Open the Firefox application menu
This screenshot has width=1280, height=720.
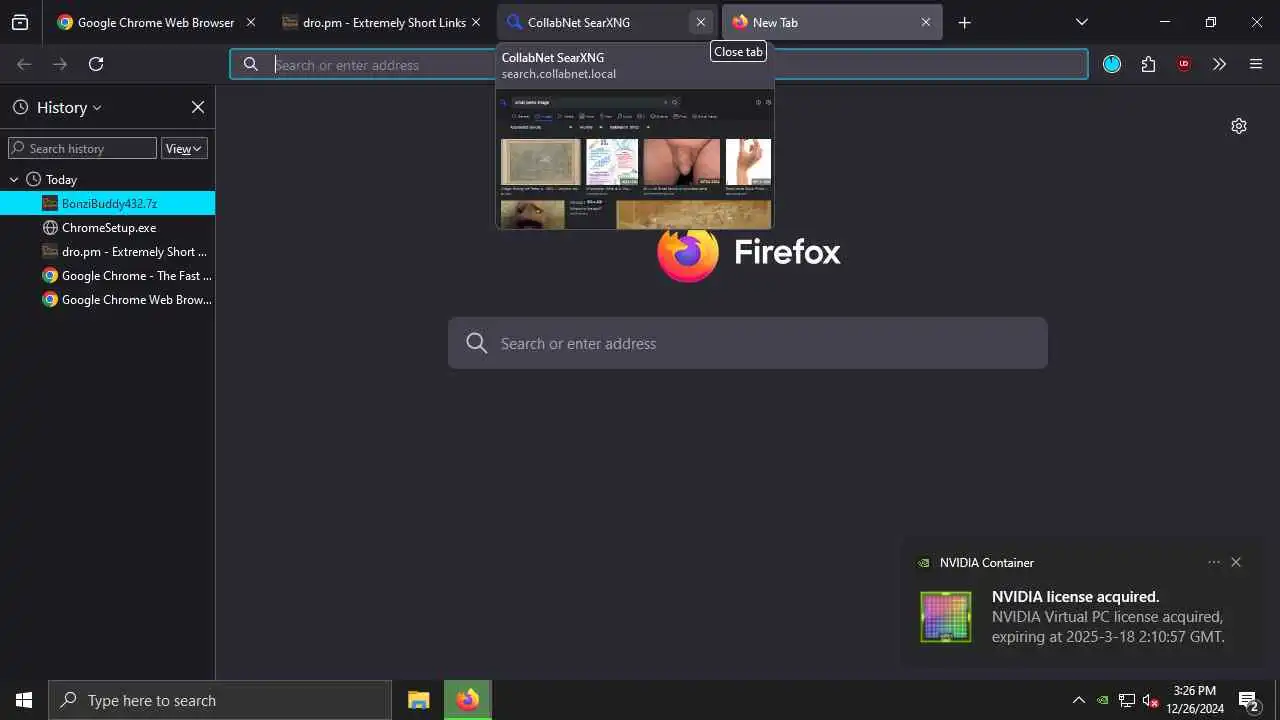[1256, 64]
